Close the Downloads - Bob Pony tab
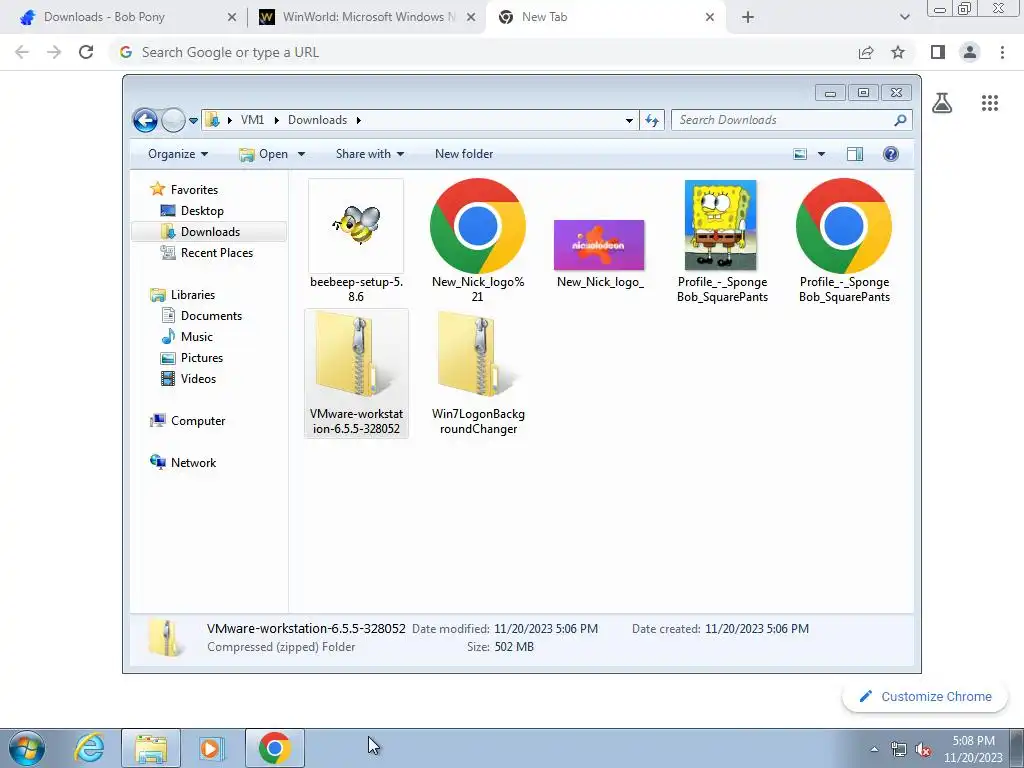This screenshot has width=1024, height=768. [232, 17]
